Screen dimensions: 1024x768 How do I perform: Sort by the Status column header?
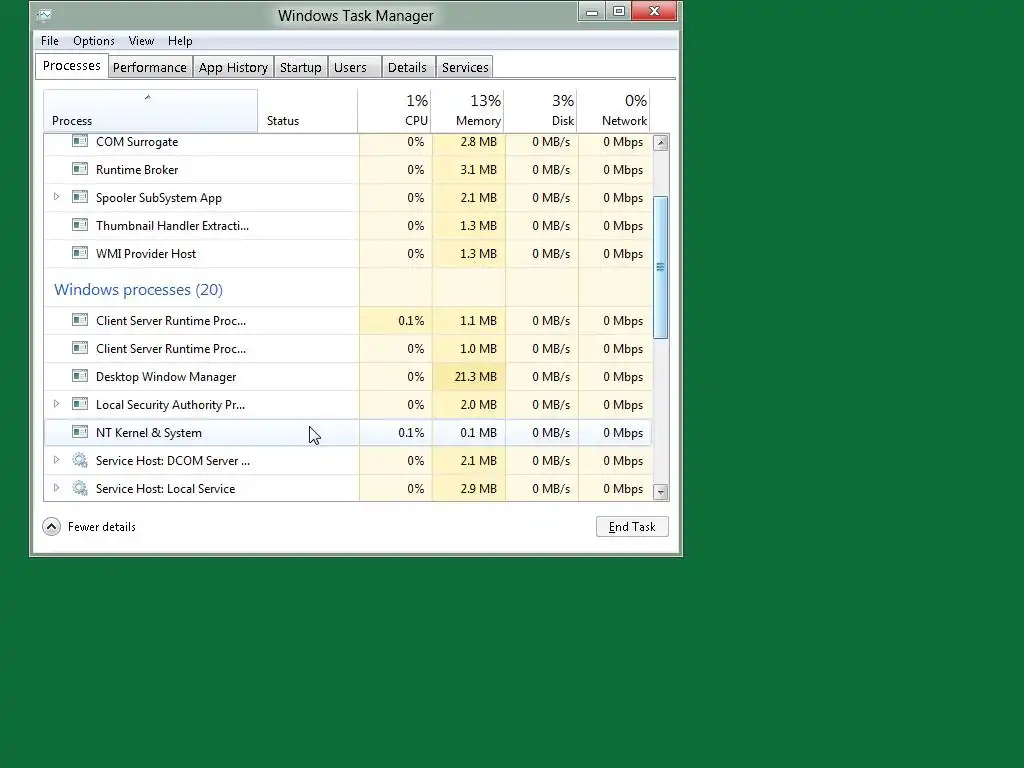tap(308, 111)
